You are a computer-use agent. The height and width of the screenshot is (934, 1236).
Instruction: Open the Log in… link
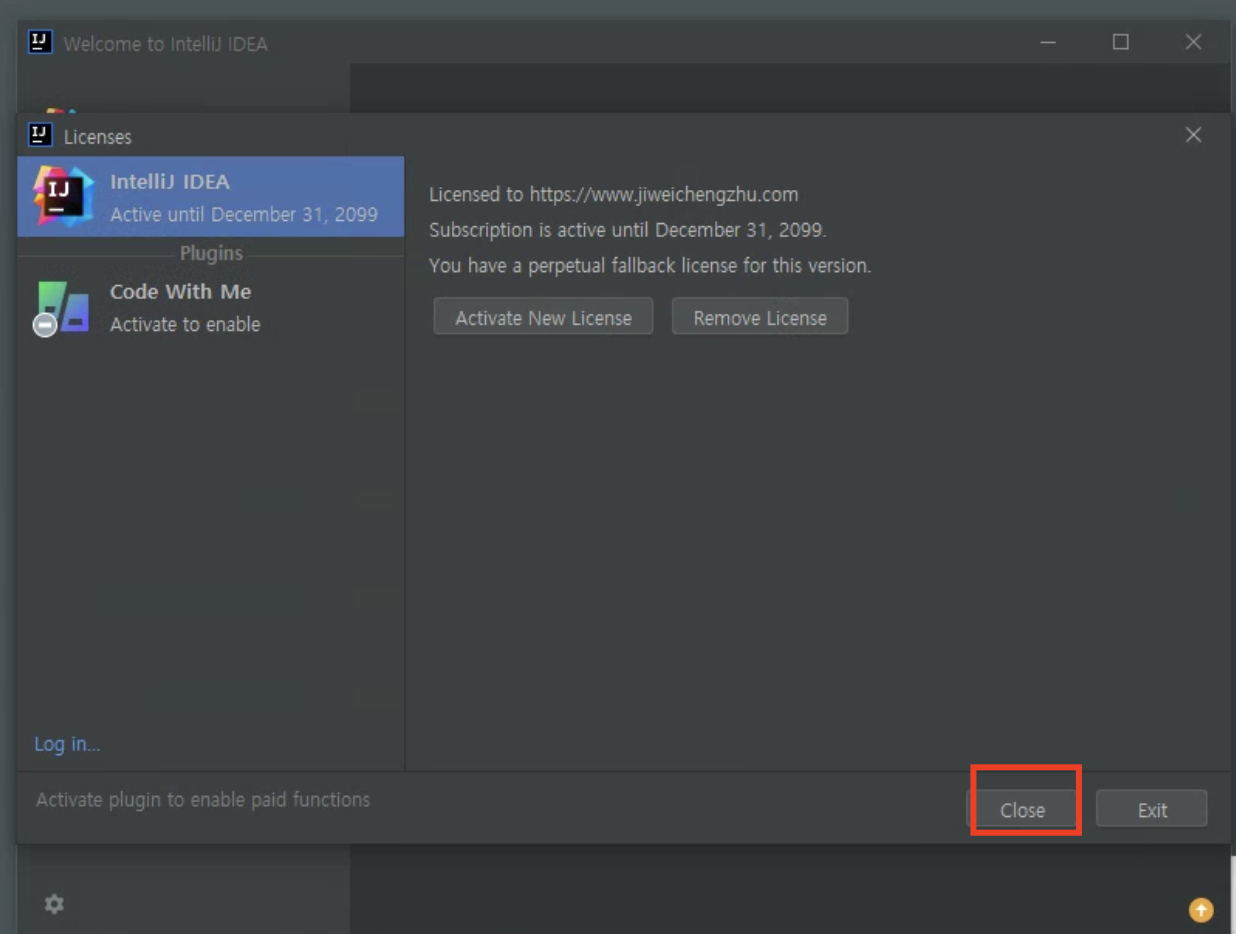(67, 744)
